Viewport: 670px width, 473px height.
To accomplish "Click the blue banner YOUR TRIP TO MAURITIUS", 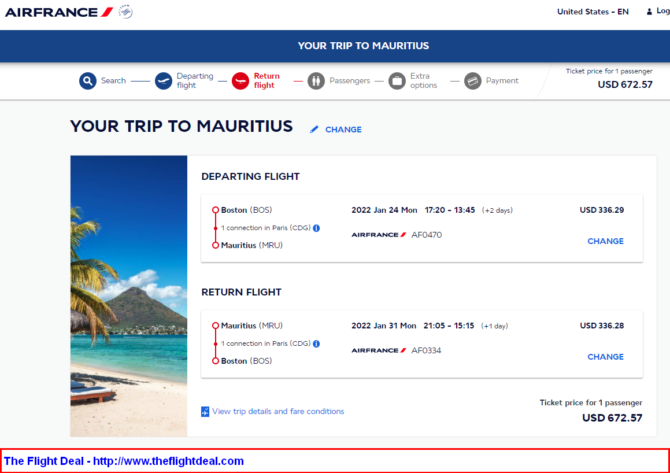I will pyautogui.click(x=363, y=46).
